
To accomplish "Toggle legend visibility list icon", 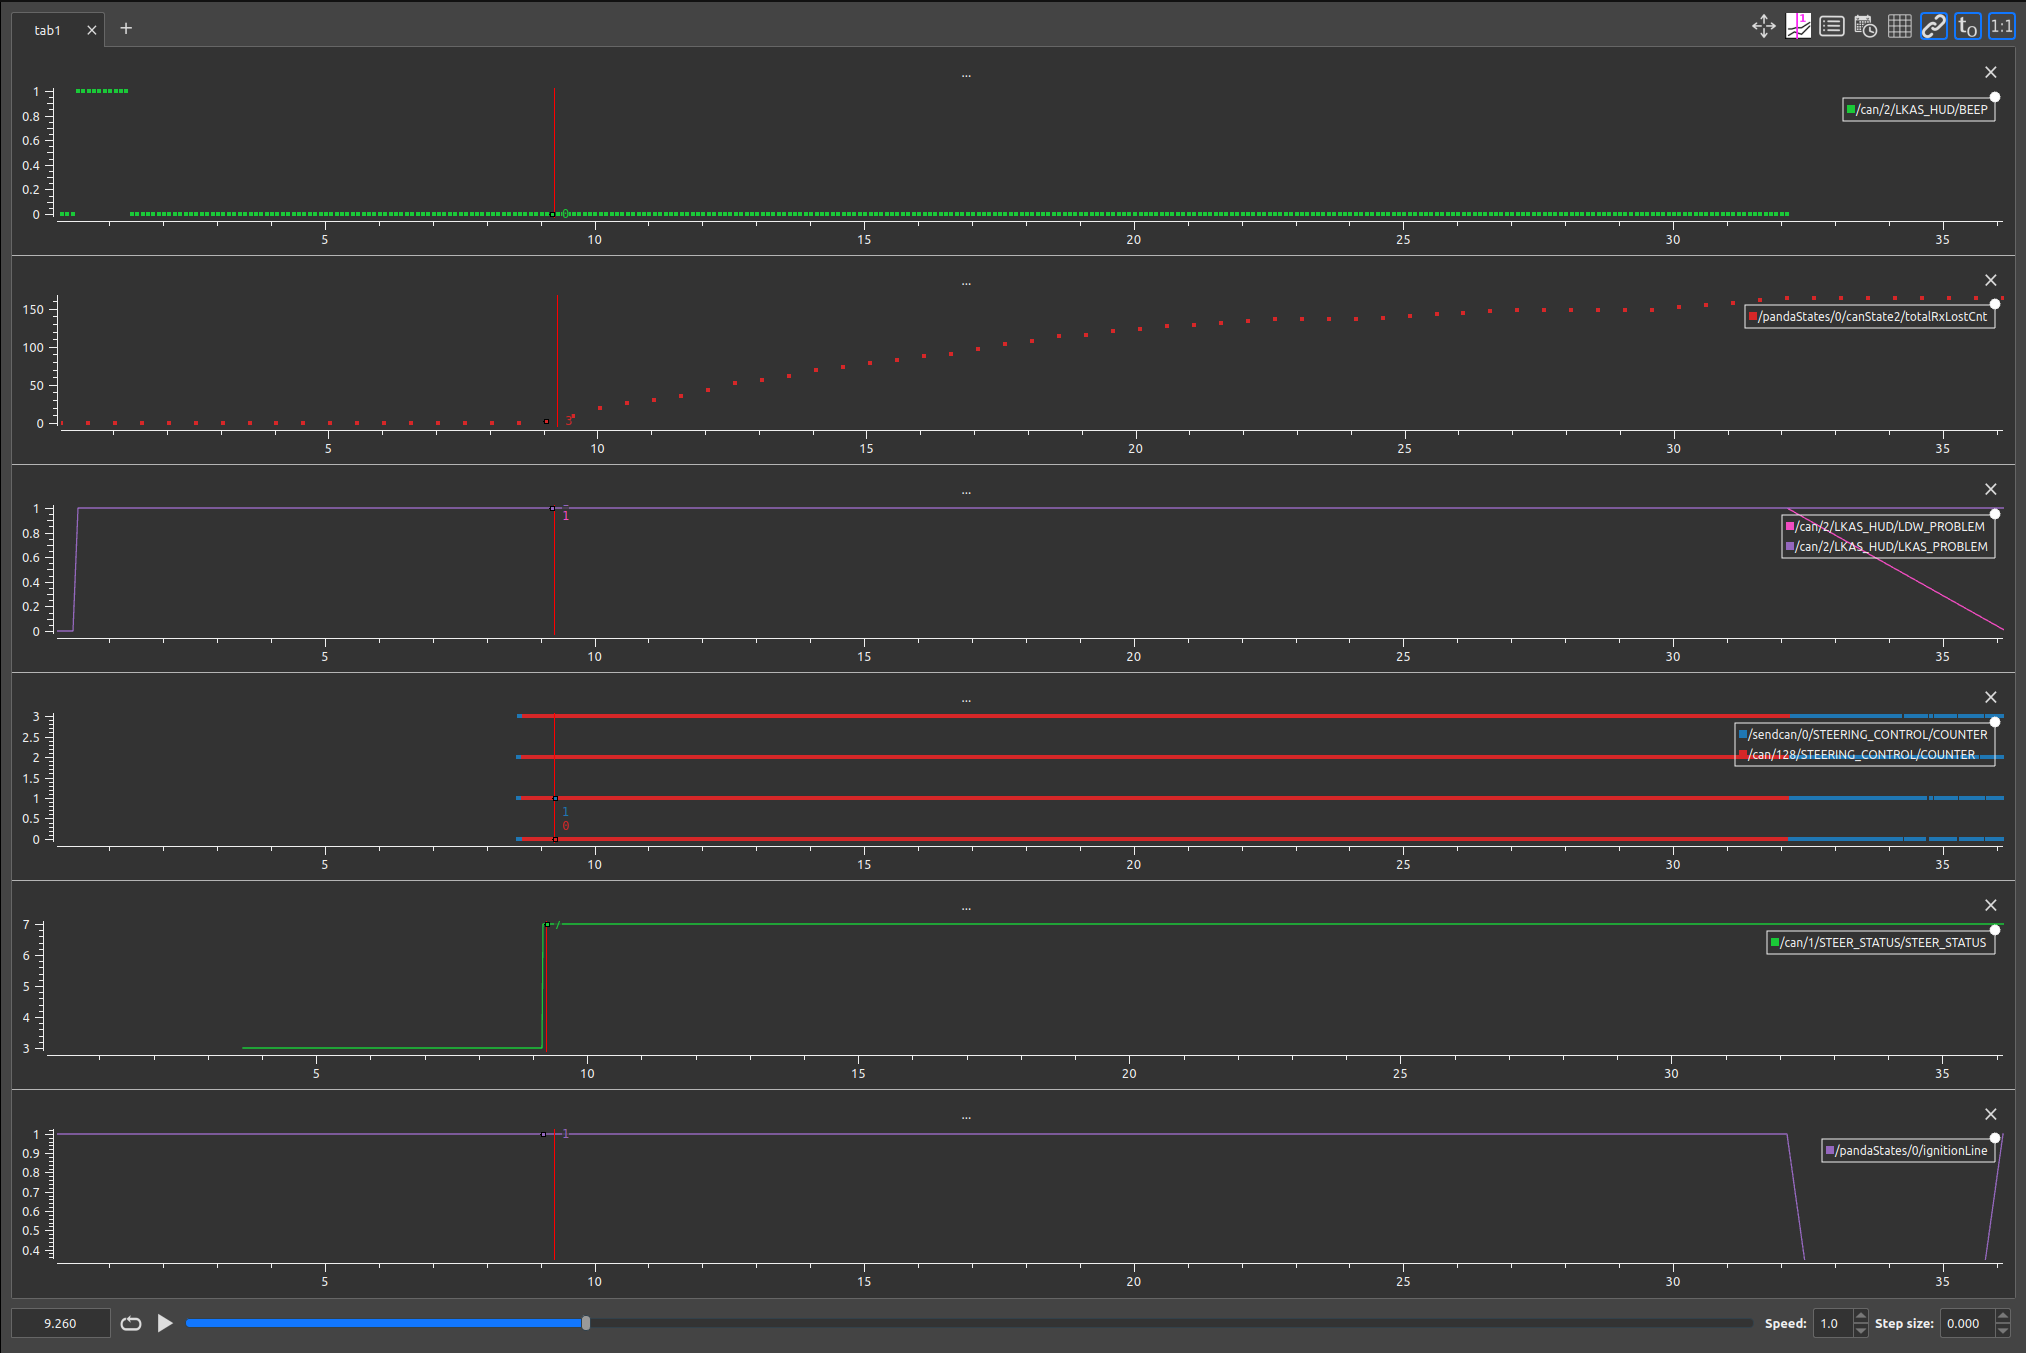I will [1832, 27].
